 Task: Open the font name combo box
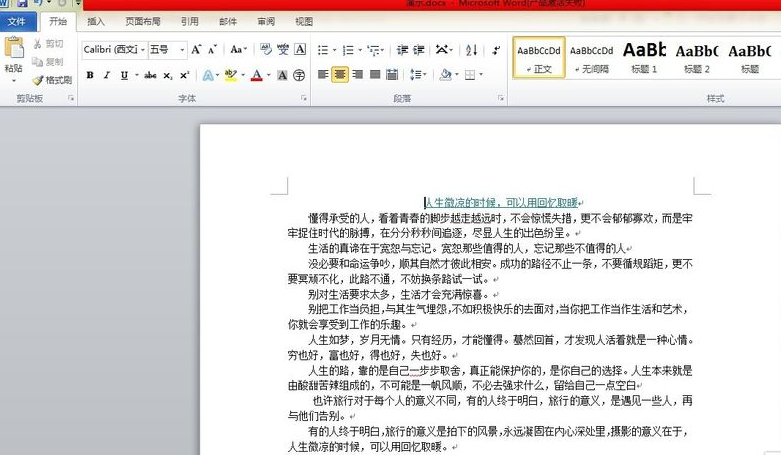(114, 50)
